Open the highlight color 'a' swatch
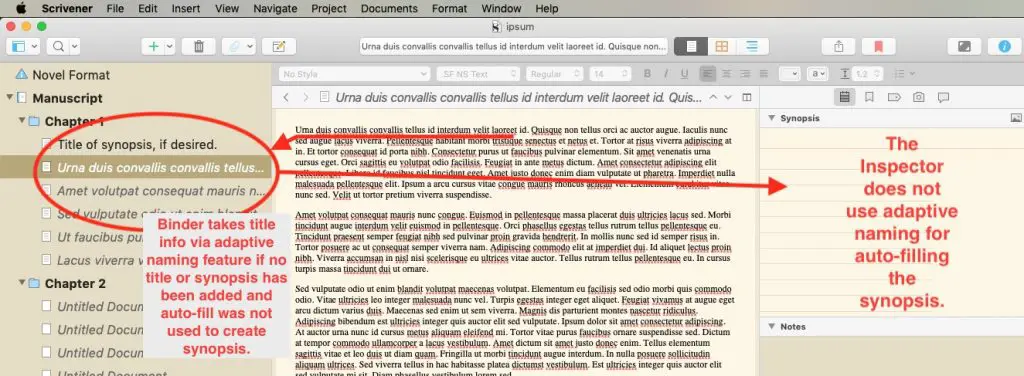 click(x=818, y=74)
